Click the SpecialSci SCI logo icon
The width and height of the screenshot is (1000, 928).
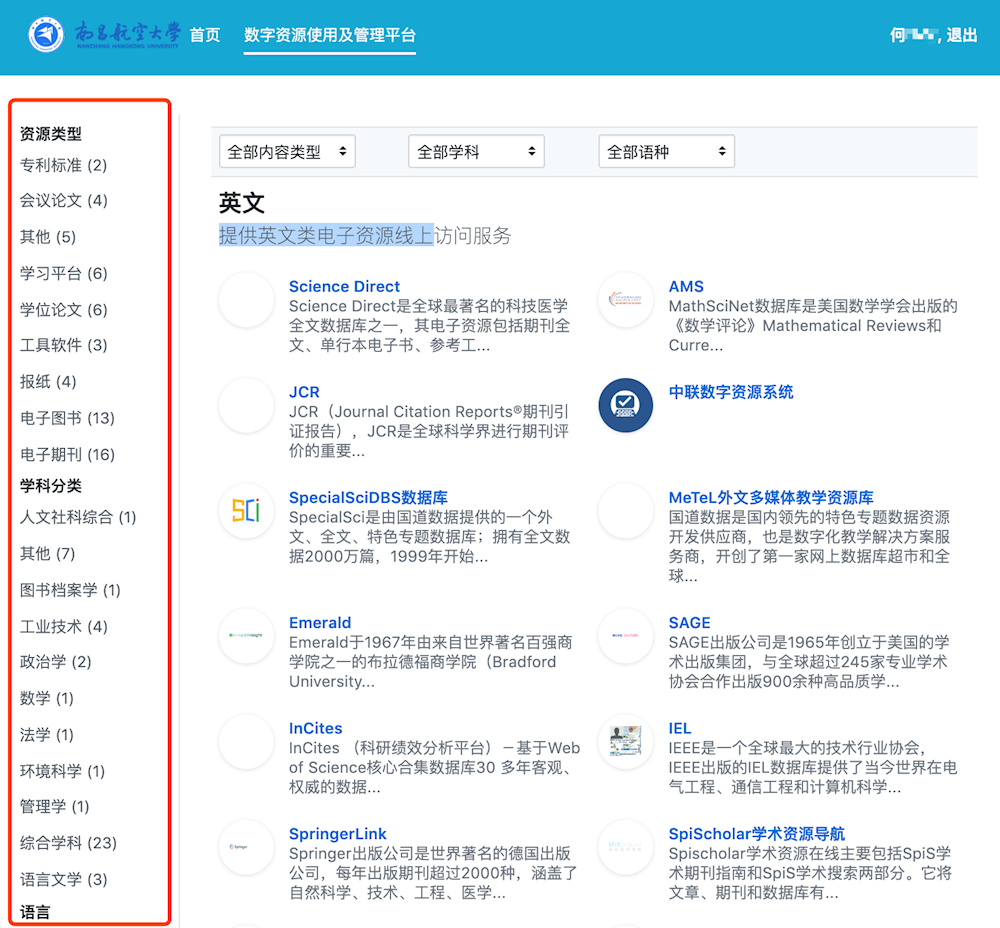[246, 510]
